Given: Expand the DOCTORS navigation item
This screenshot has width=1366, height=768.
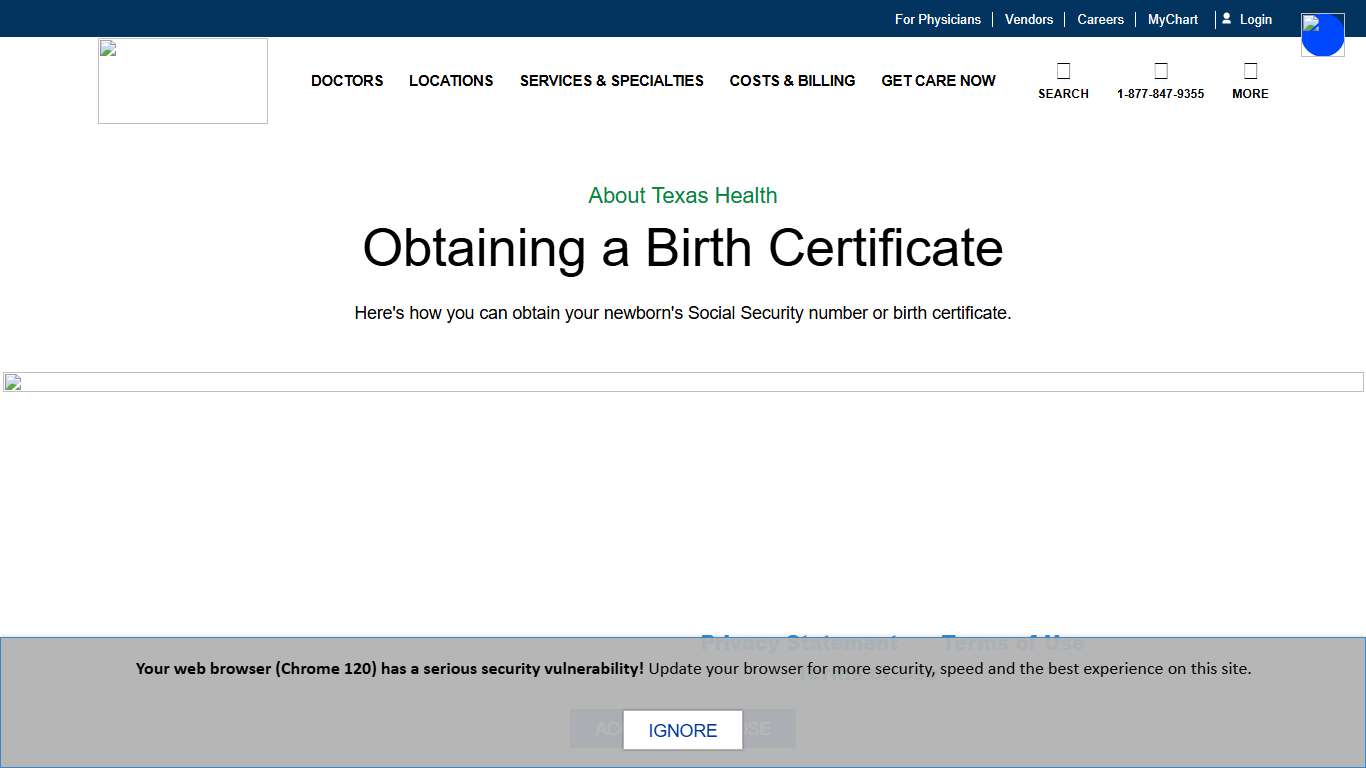Looking at the screenshot, I should [347, 81].
